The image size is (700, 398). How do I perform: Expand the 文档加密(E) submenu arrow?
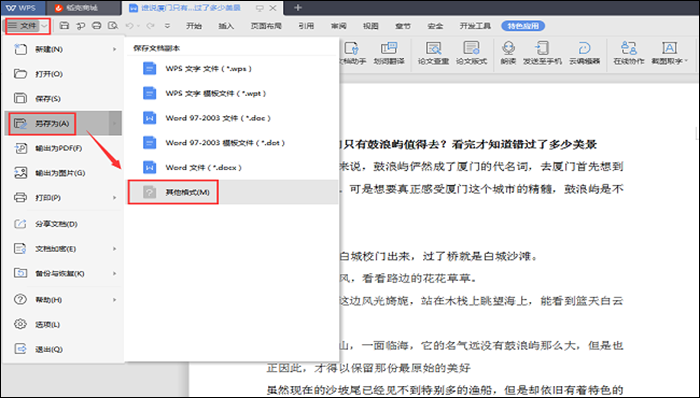[115, 249]
